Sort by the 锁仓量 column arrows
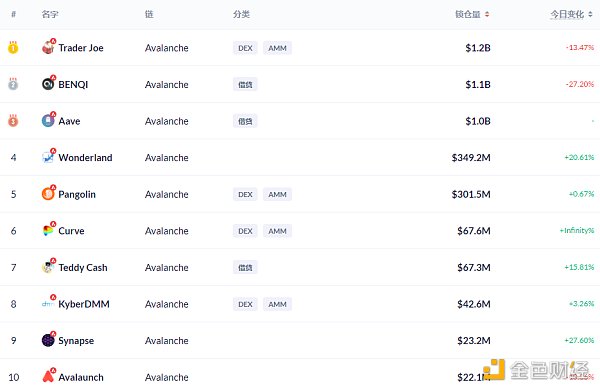 (x=487, y=14)
